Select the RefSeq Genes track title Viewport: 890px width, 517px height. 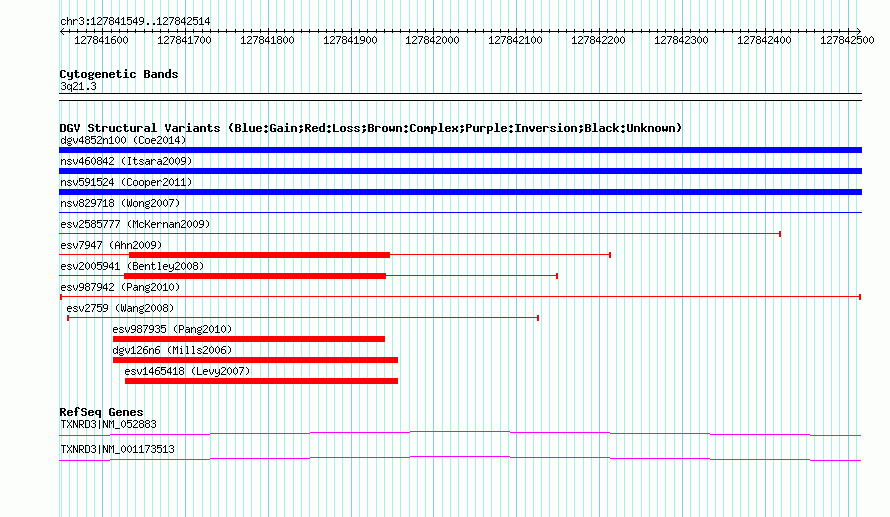click(102, 412)
